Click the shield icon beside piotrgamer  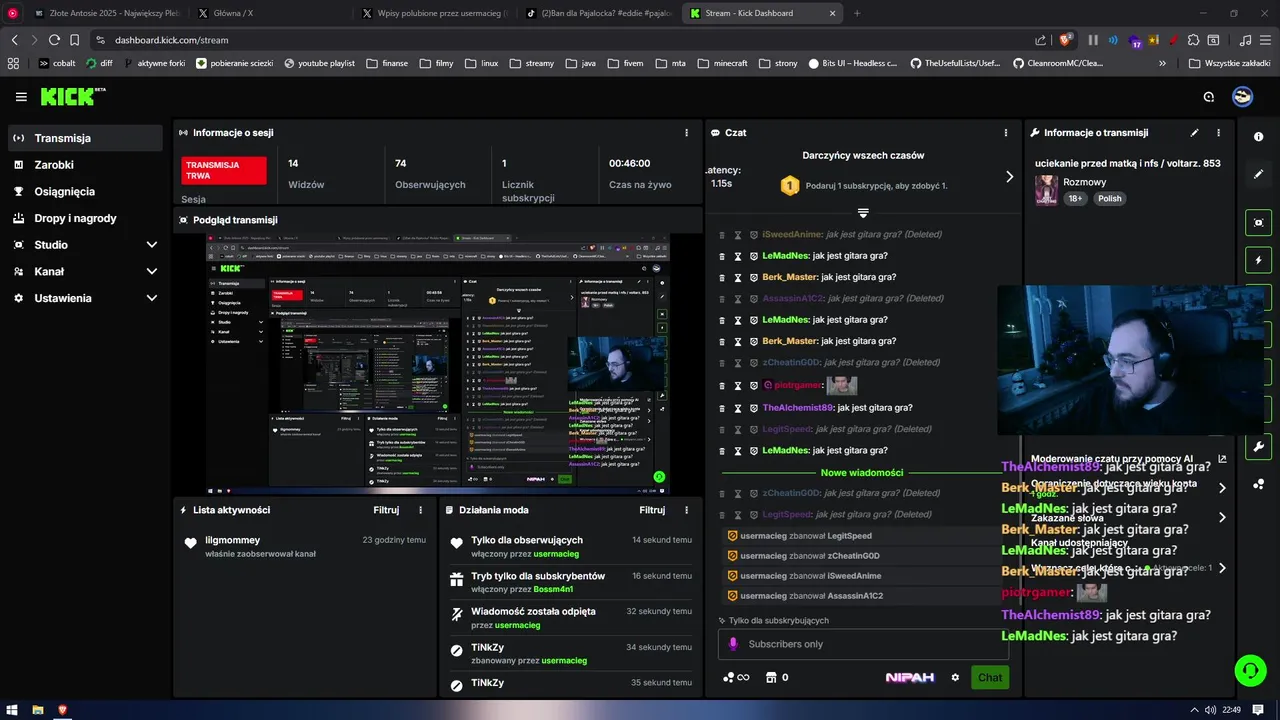(x=754, y=386)
